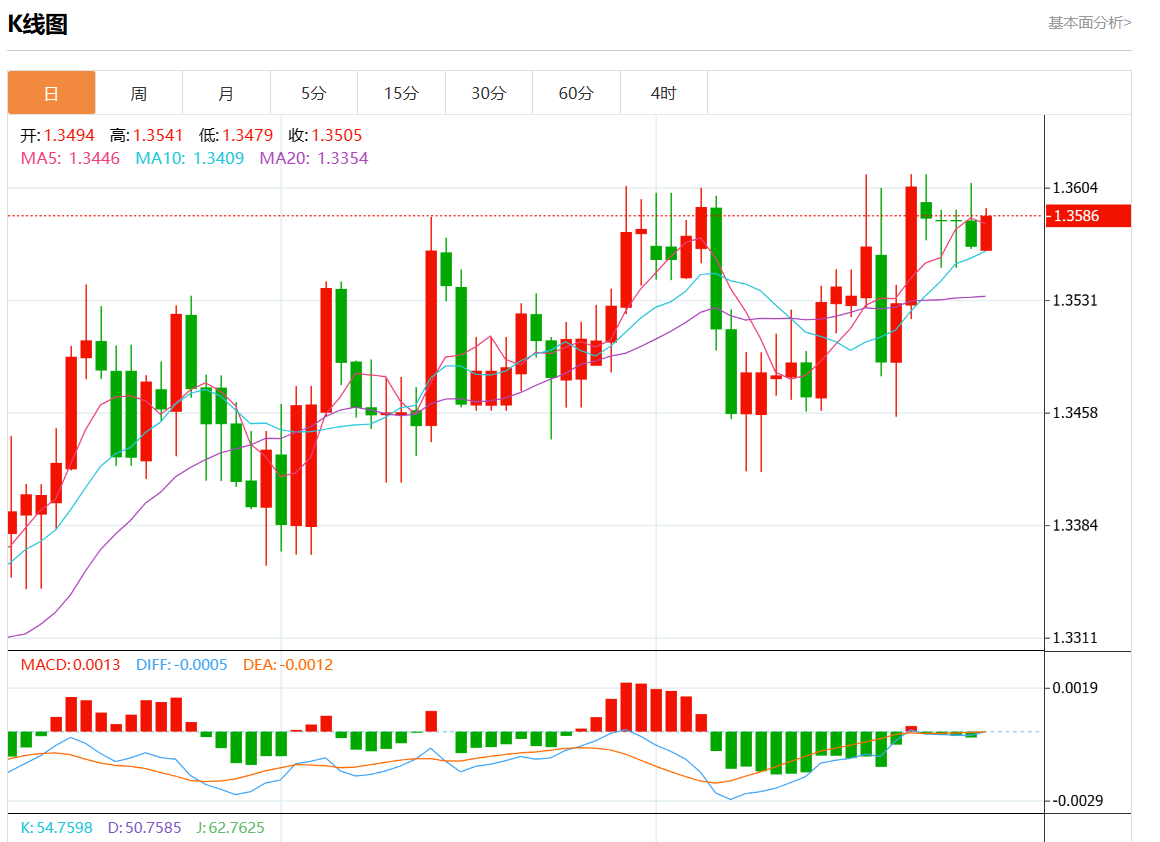This screenshot has height=842, width=1160.
Task: Open the 4时 interval tab
Action: click(x=664, y=93)
